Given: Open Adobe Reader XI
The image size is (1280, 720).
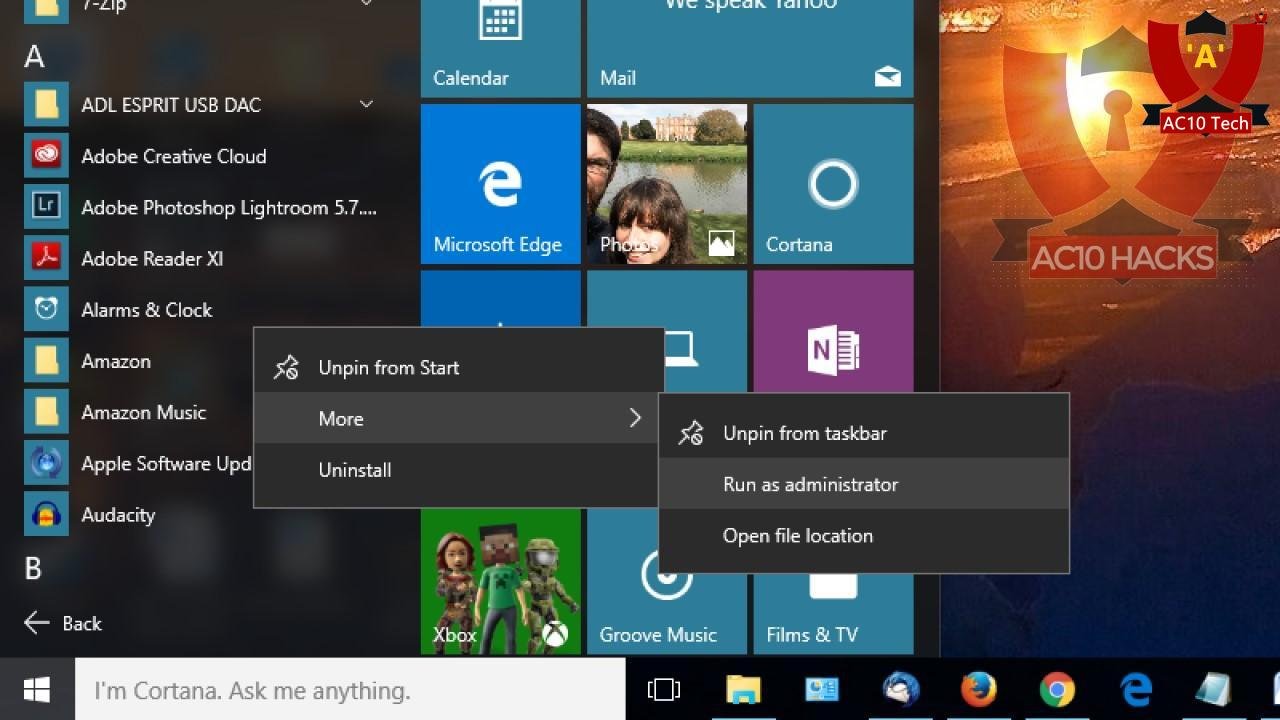Looking at the screenshot, I should click(152, 259).
